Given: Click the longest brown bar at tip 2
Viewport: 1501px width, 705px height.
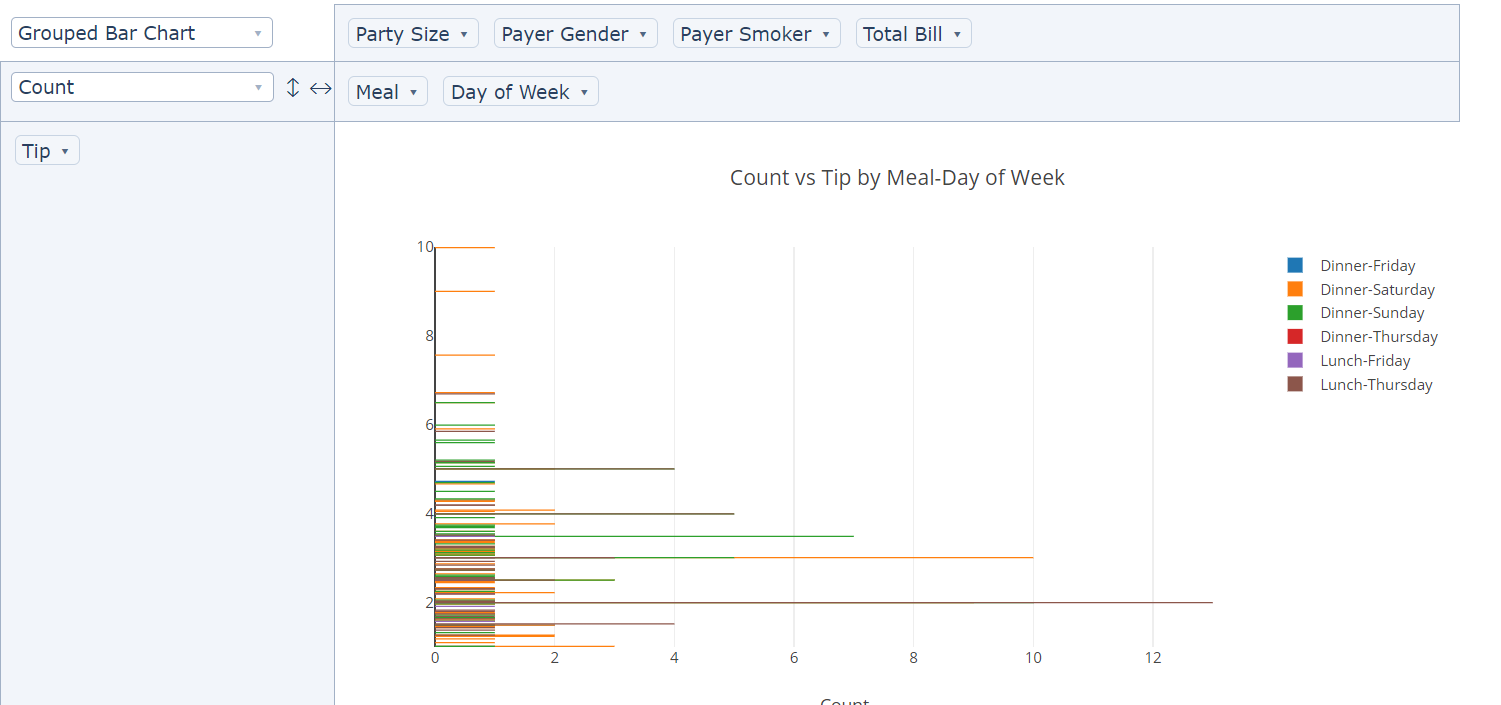Looking at the screenshot, I should pos(1100,602).
